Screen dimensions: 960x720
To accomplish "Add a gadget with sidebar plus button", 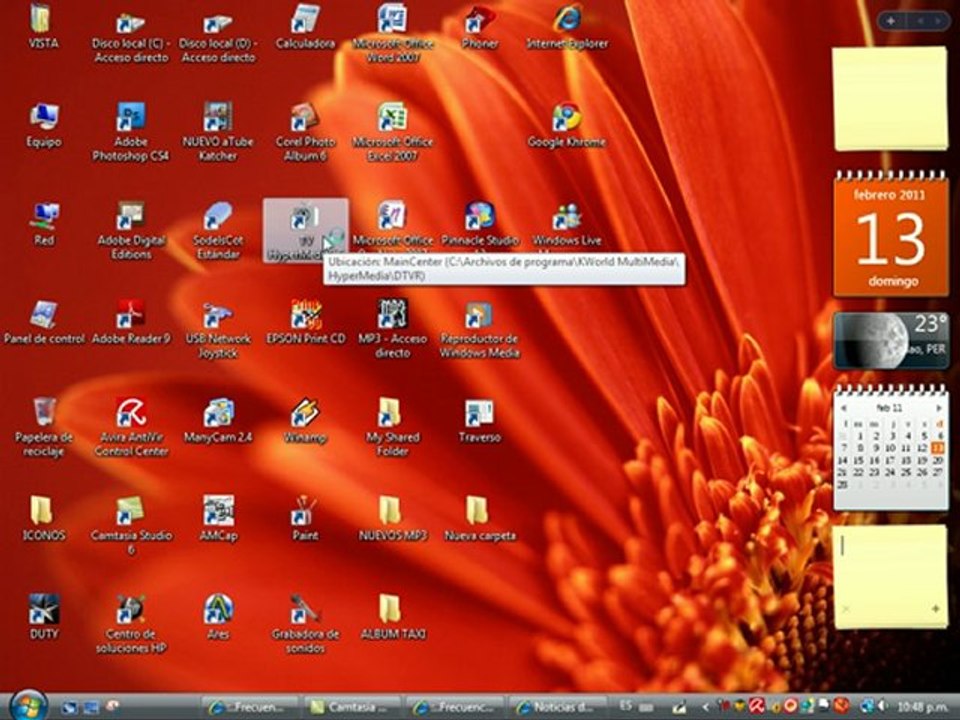I will click(891, 20).
